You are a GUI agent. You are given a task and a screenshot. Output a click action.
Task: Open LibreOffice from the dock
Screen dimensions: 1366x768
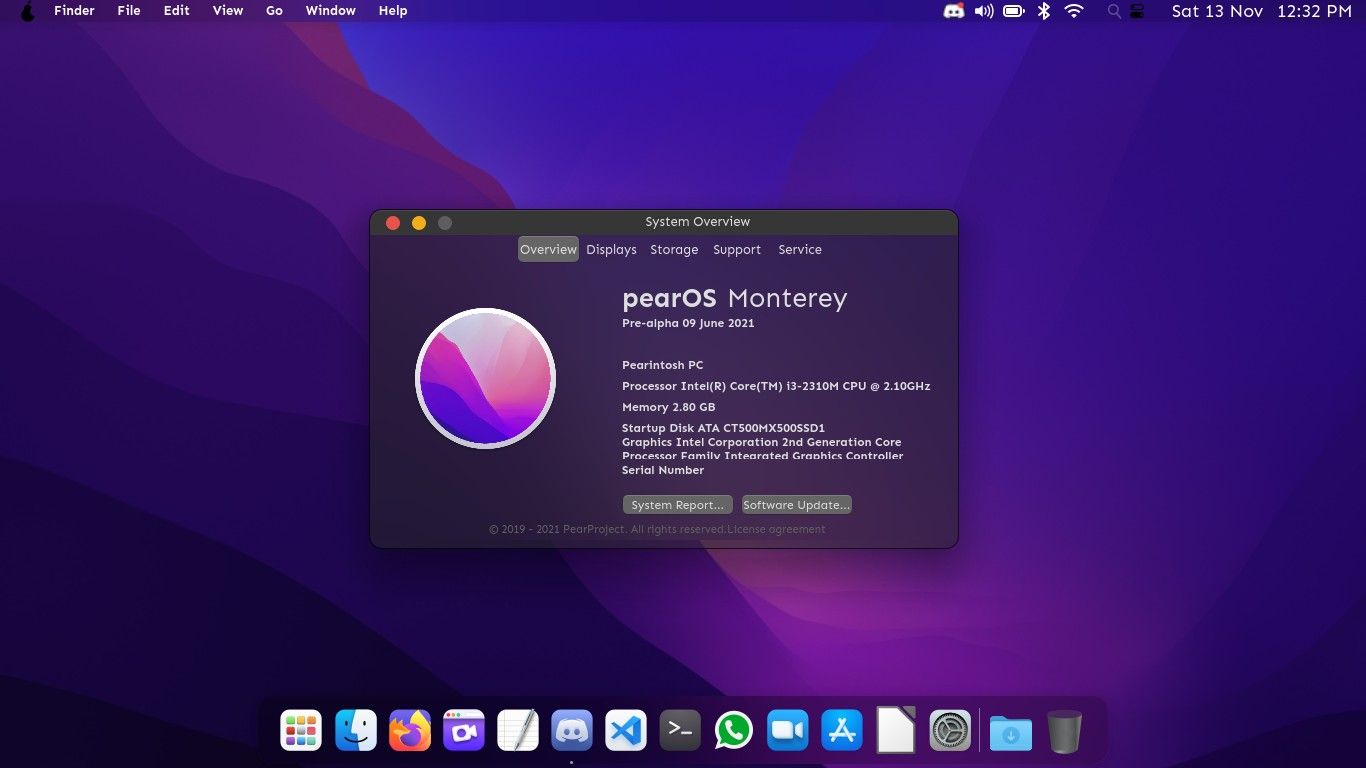895,730
